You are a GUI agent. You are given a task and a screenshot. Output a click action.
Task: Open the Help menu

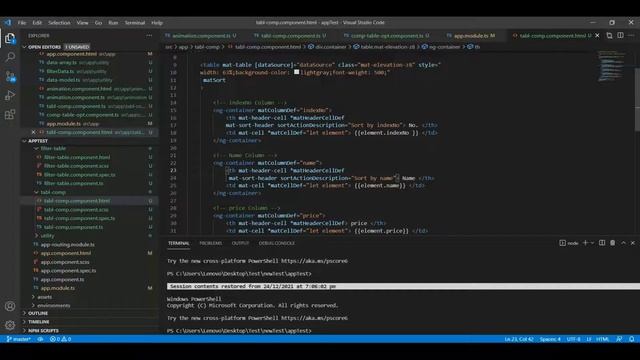(x=157, y=23)
